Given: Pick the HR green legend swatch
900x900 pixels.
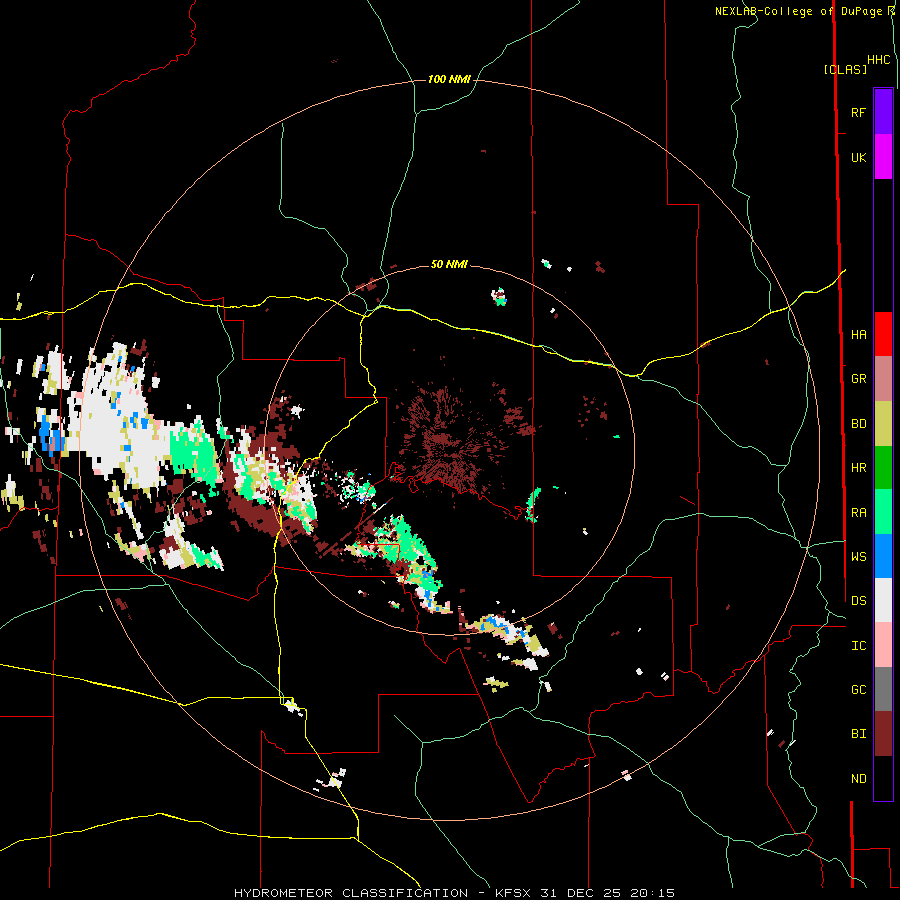Looking at the screenshot, I should 883,468.
